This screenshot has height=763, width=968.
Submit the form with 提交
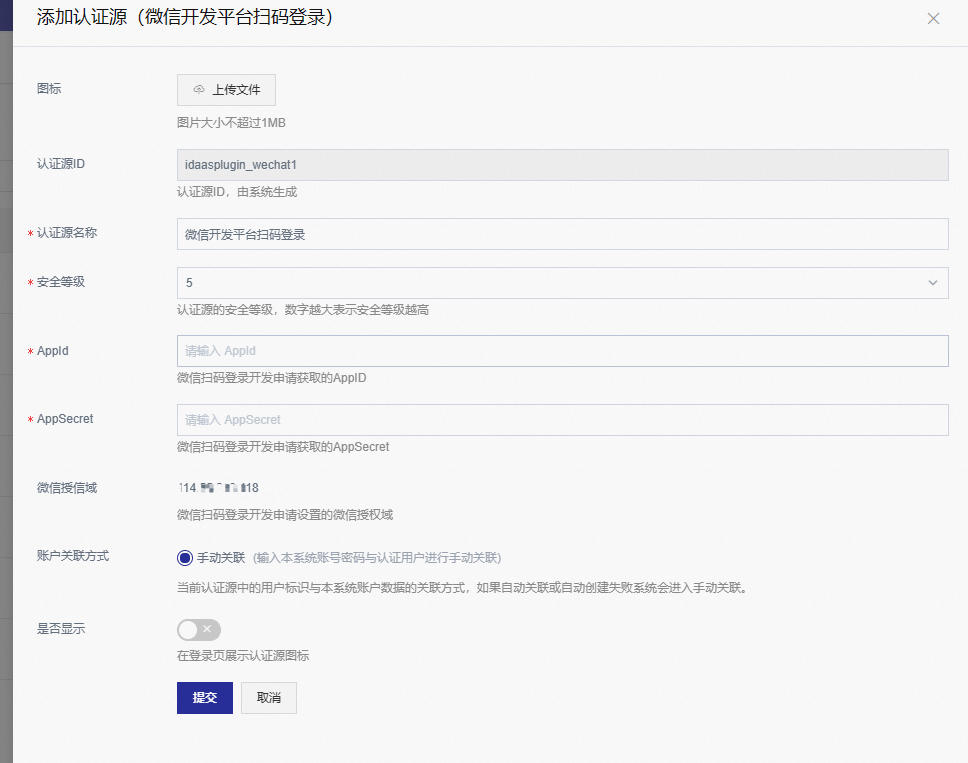click(204, 698)
